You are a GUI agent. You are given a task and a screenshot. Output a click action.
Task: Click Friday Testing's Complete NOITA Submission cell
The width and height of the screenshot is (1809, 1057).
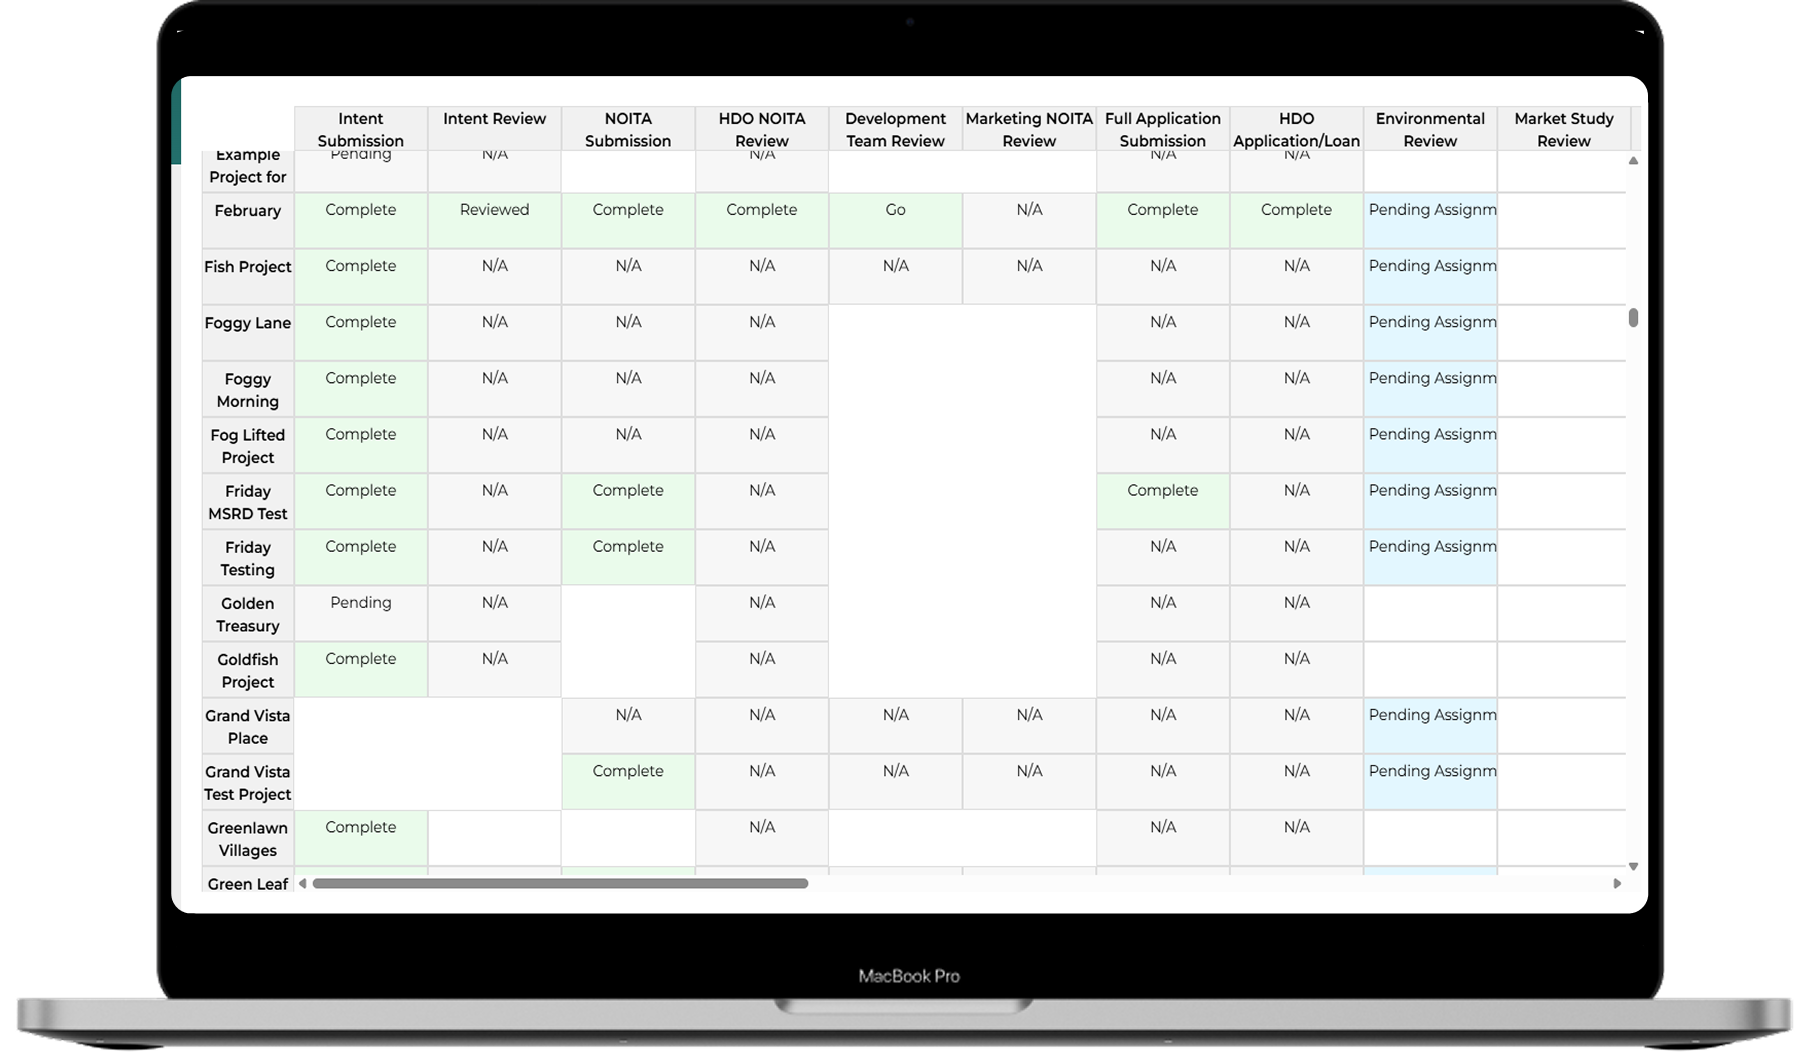628,558
